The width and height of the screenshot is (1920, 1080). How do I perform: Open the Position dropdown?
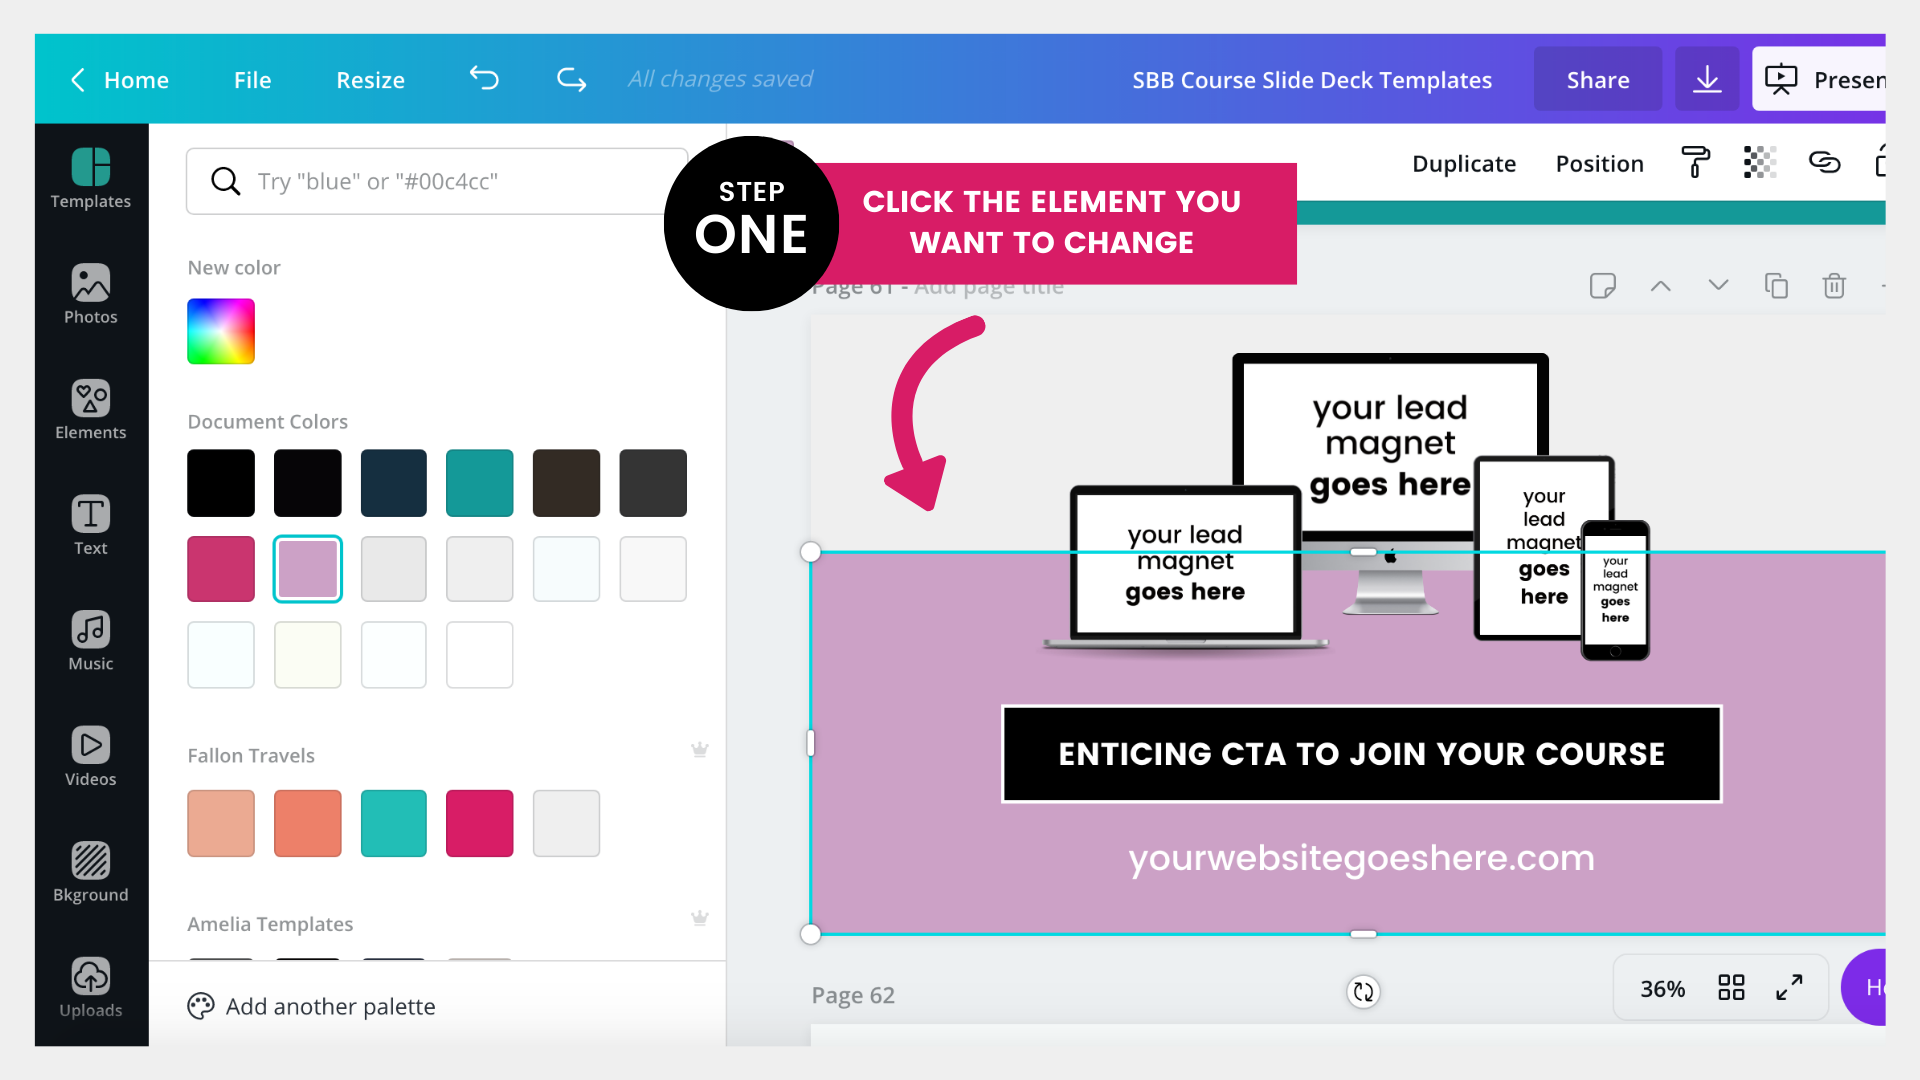click(x=1599, y=163)
